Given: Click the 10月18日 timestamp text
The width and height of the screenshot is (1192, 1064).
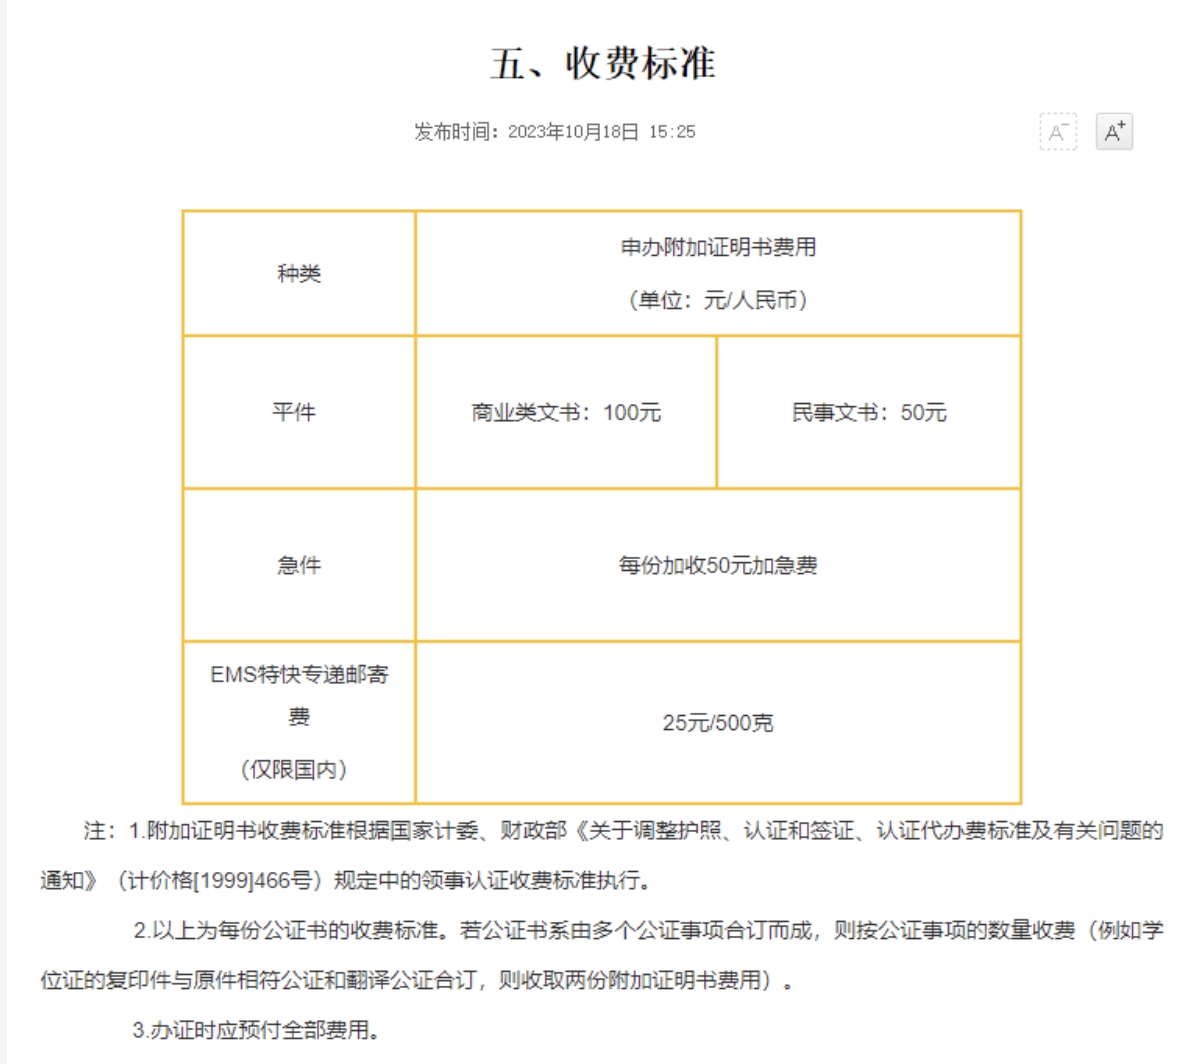Looking at the screenshot, I should 595,131.
